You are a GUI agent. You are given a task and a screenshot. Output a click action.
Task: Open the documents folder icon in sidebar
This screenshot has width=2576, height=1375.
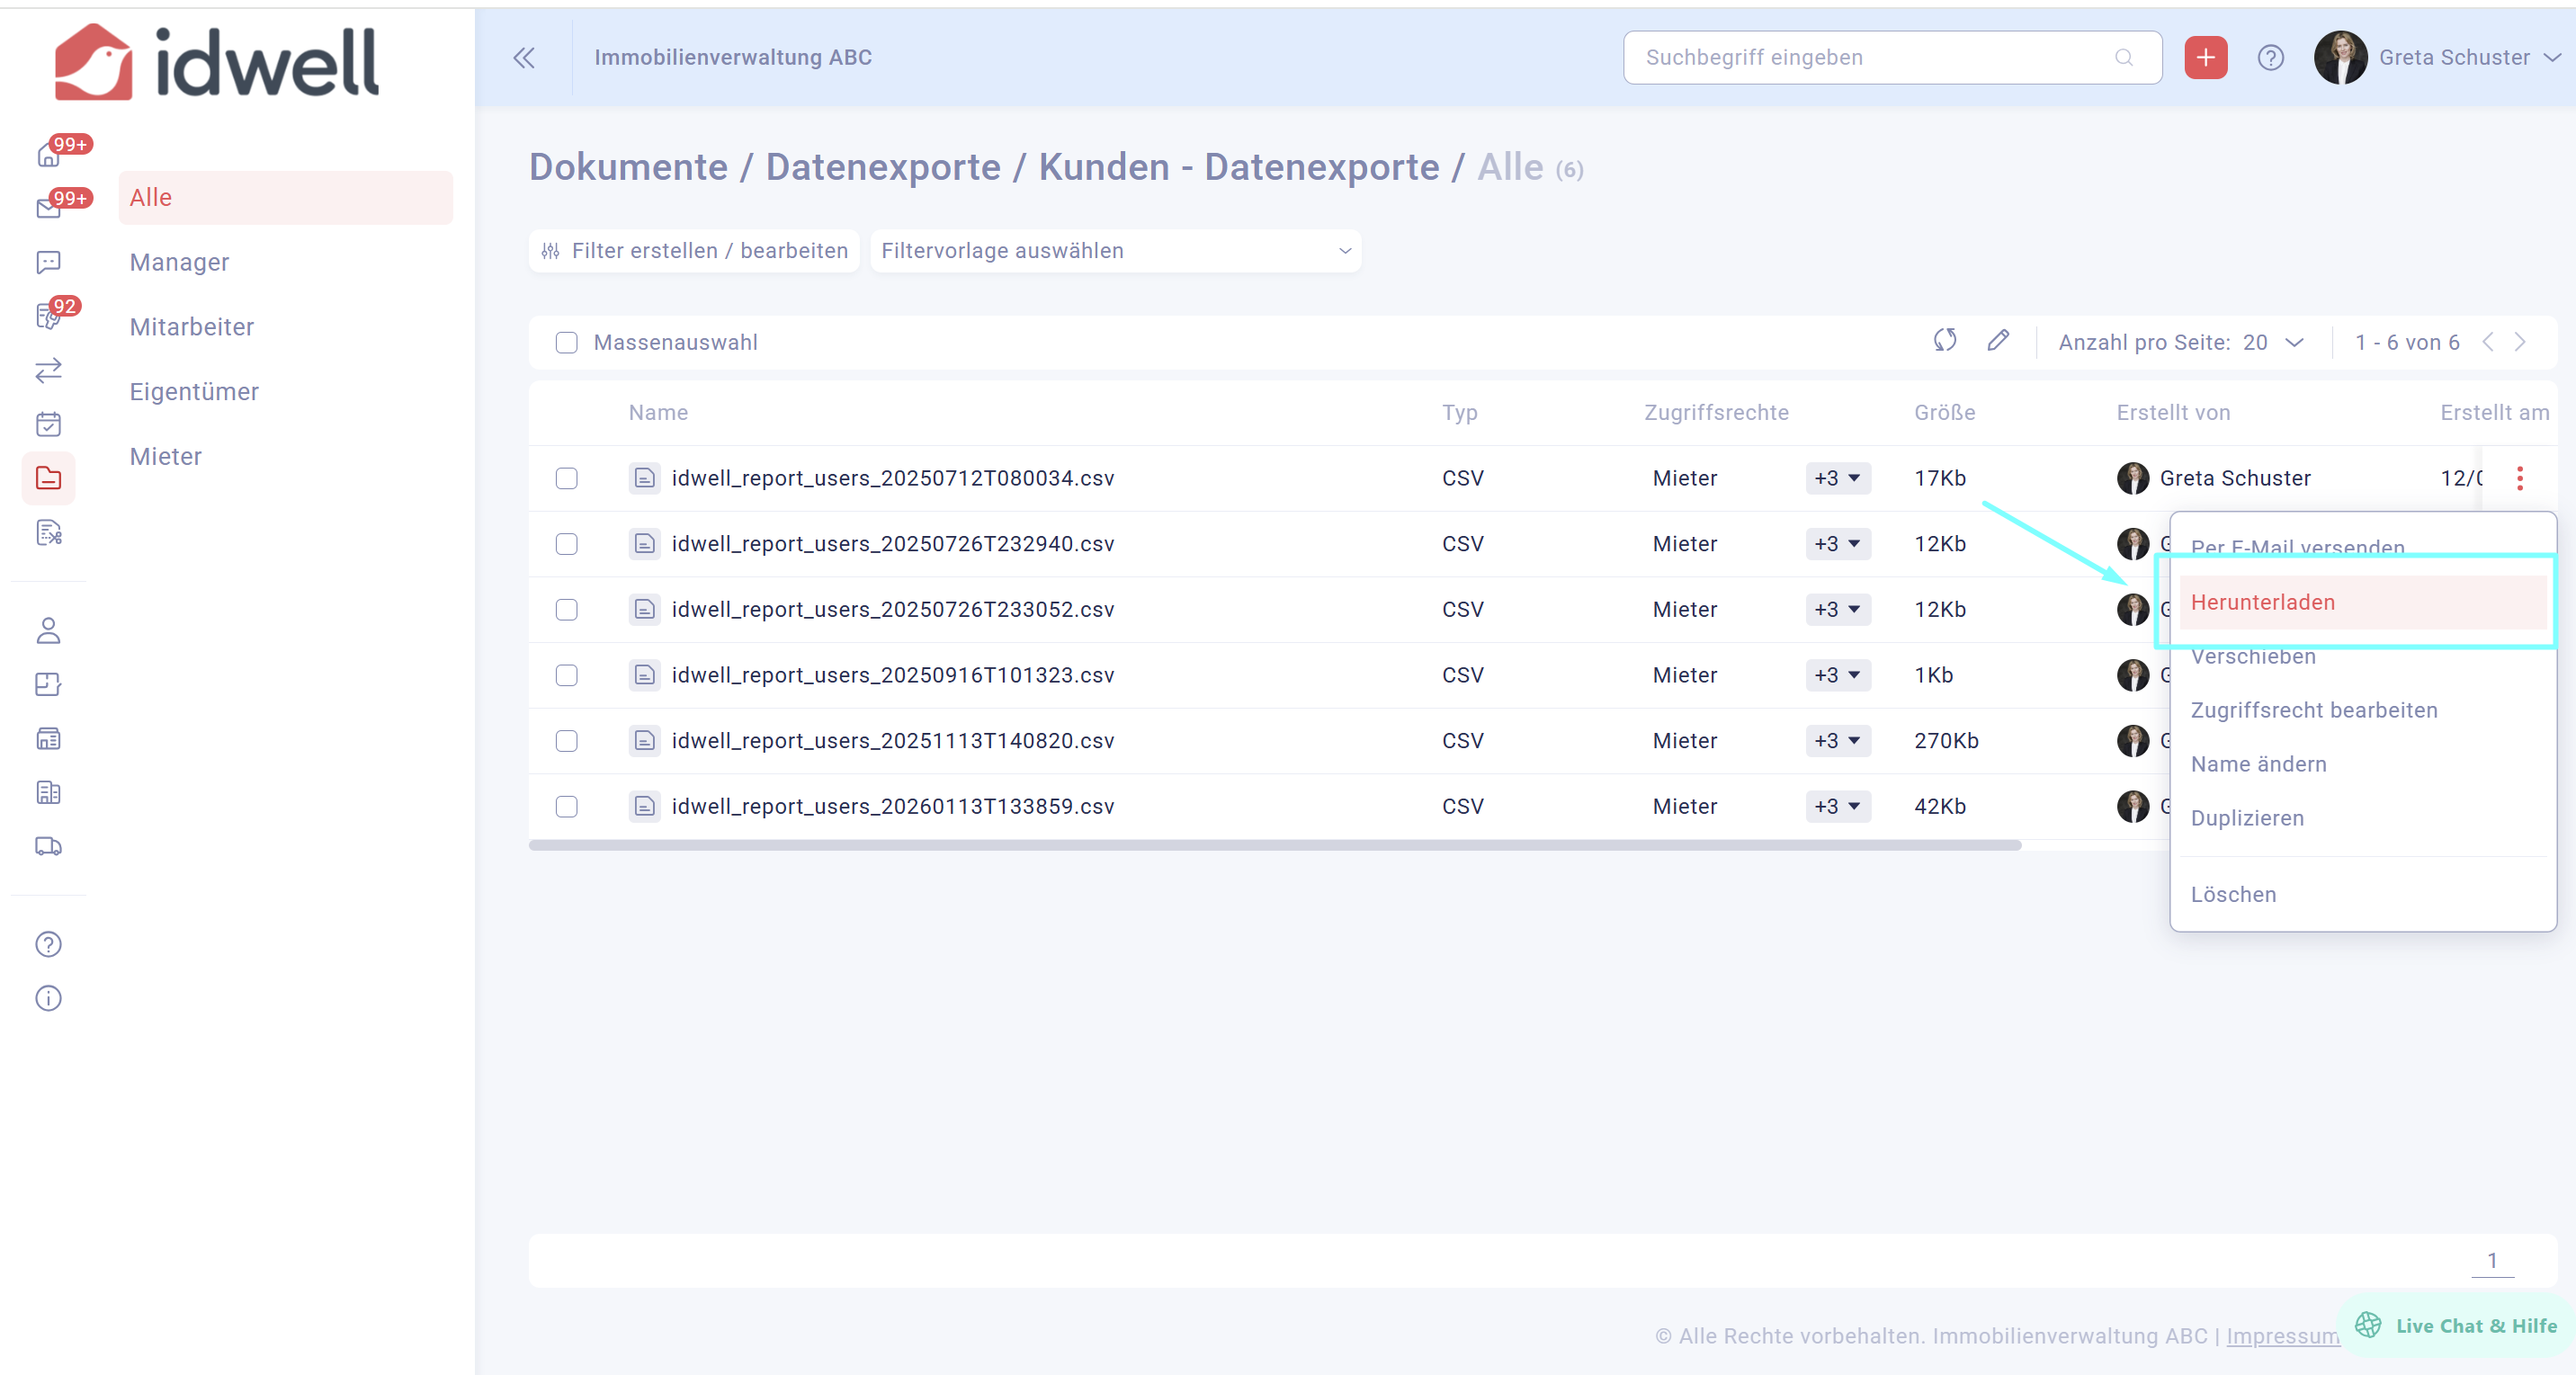point(48,478)
